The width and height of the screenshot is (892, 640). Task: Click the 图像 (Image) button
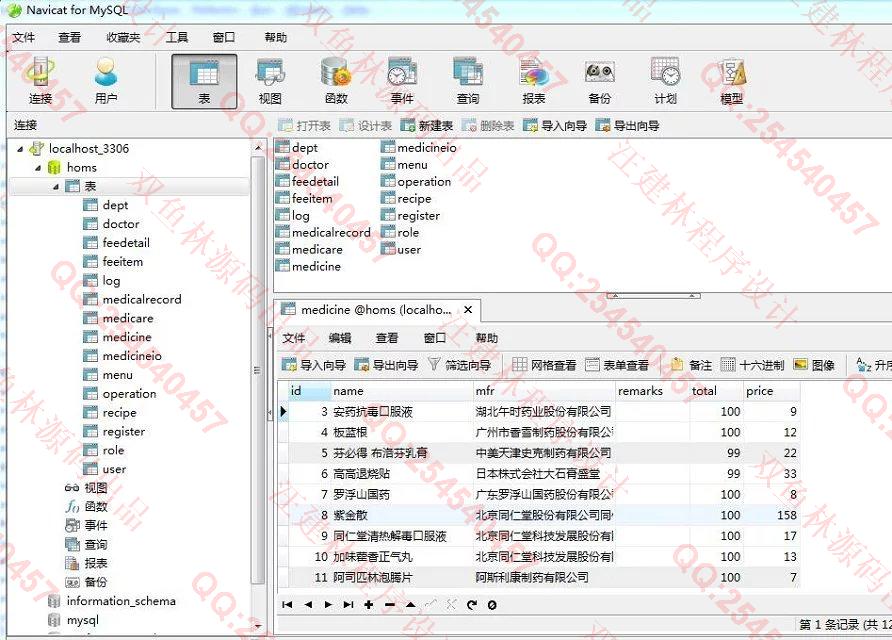point(814,365)
